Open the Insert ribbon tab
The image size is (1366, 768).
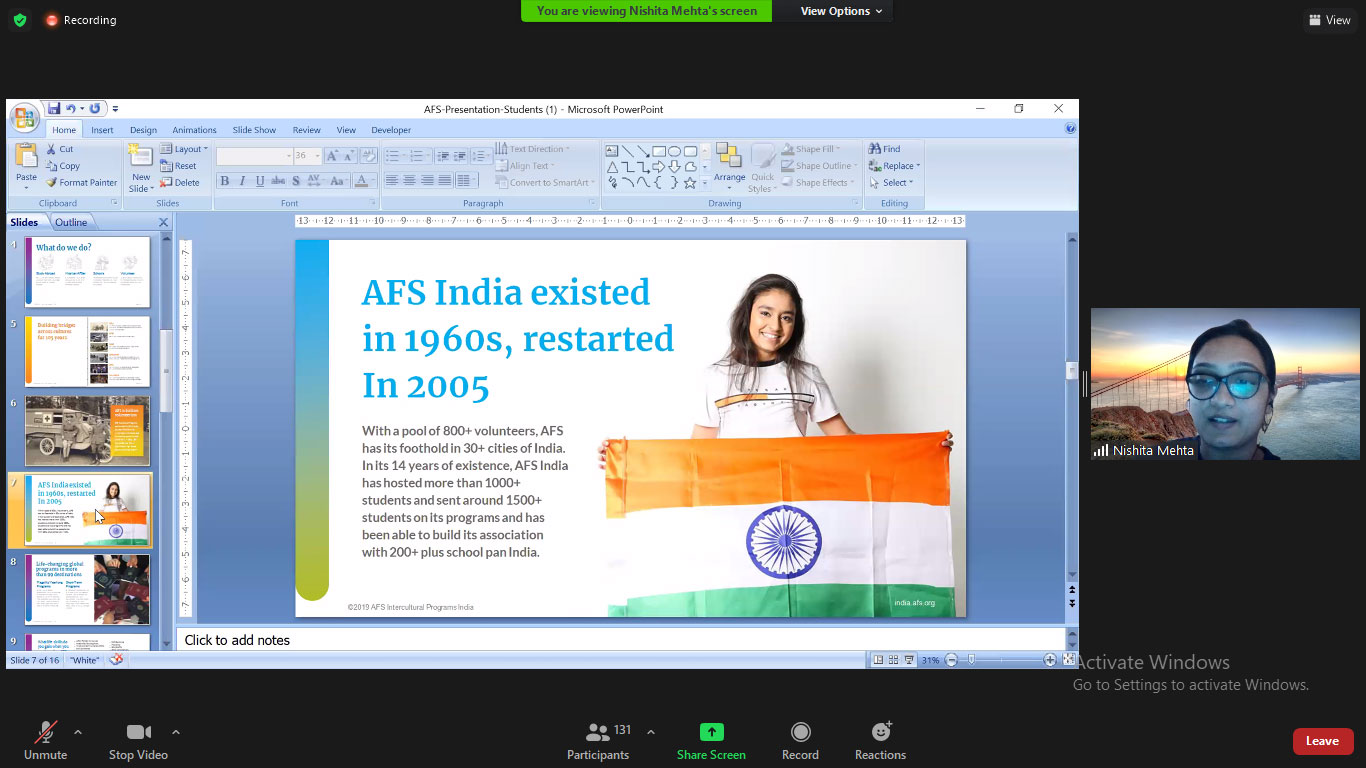pyautogui.click(x=102, y=130)
